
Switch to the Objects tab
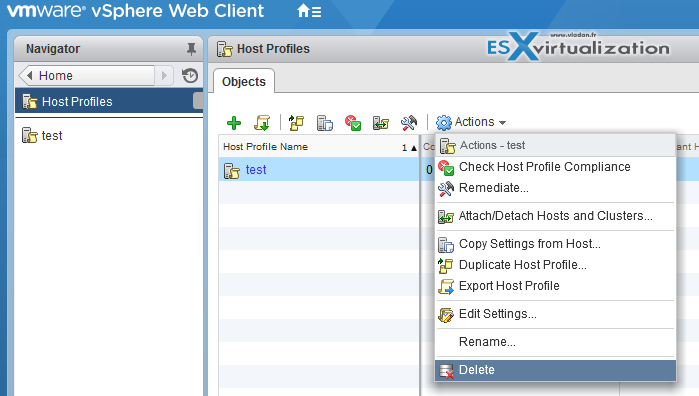point(244,82)
